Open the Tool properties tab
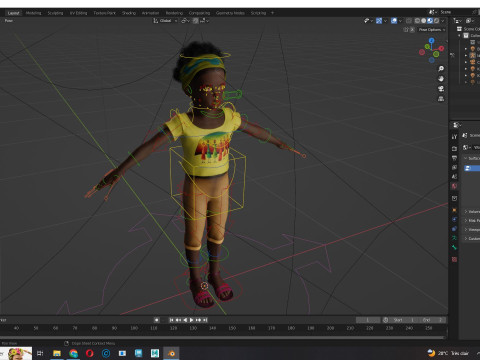480x360 pixels. 454,137
